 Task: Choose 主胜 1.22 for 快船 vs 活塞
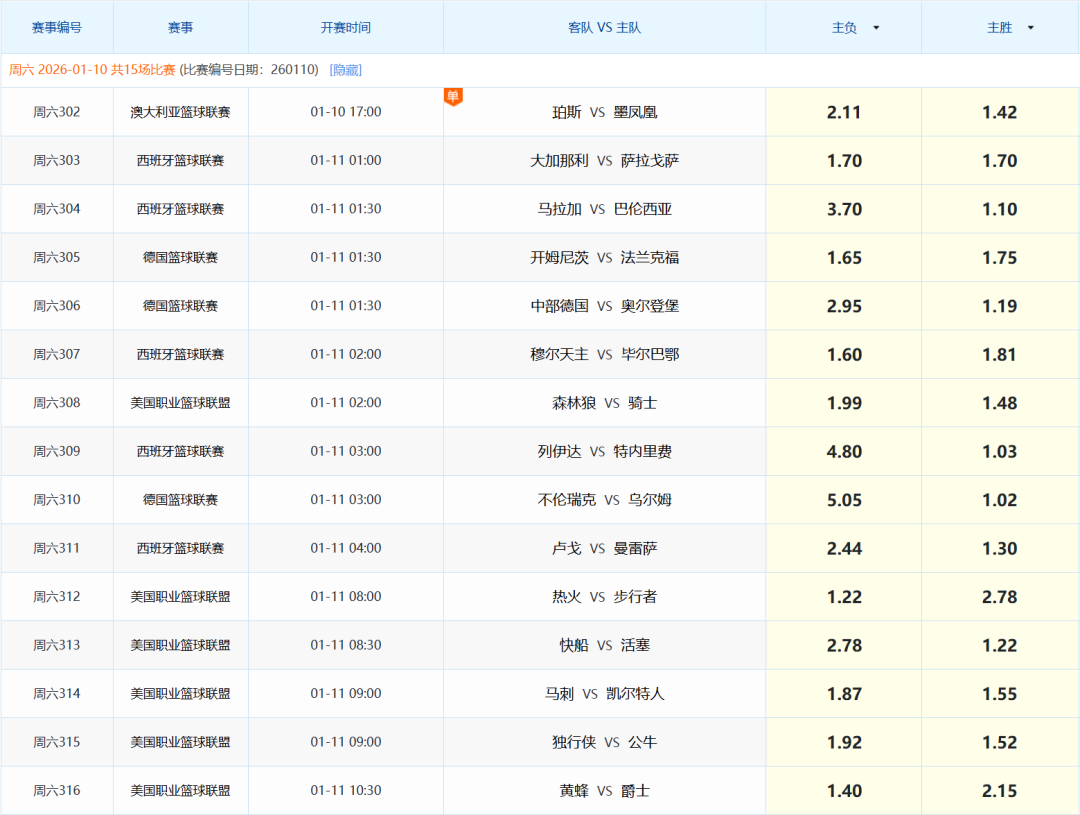(999, 646)
